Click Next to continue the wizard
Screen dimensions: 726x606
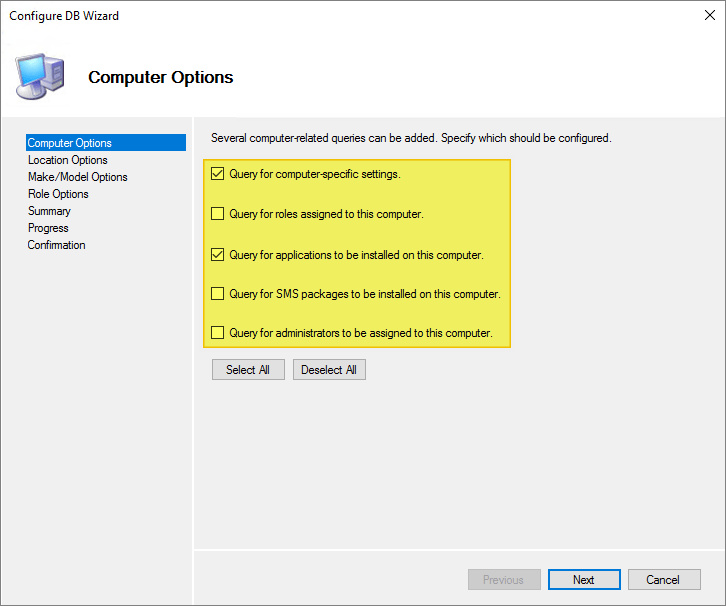(584, 580)
